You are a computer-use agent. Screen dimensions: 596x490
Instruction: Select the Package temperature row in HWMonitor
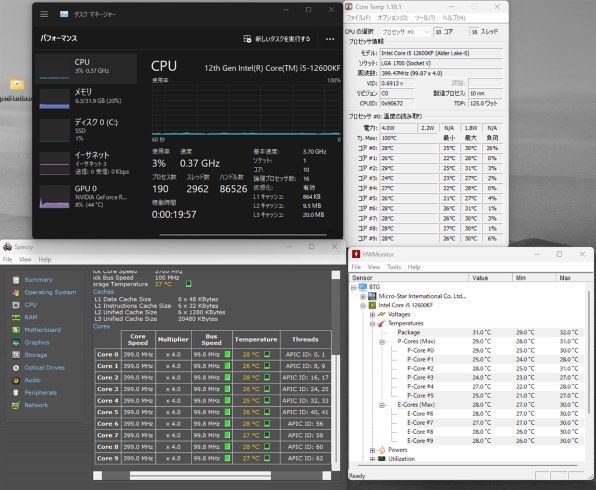468,332
